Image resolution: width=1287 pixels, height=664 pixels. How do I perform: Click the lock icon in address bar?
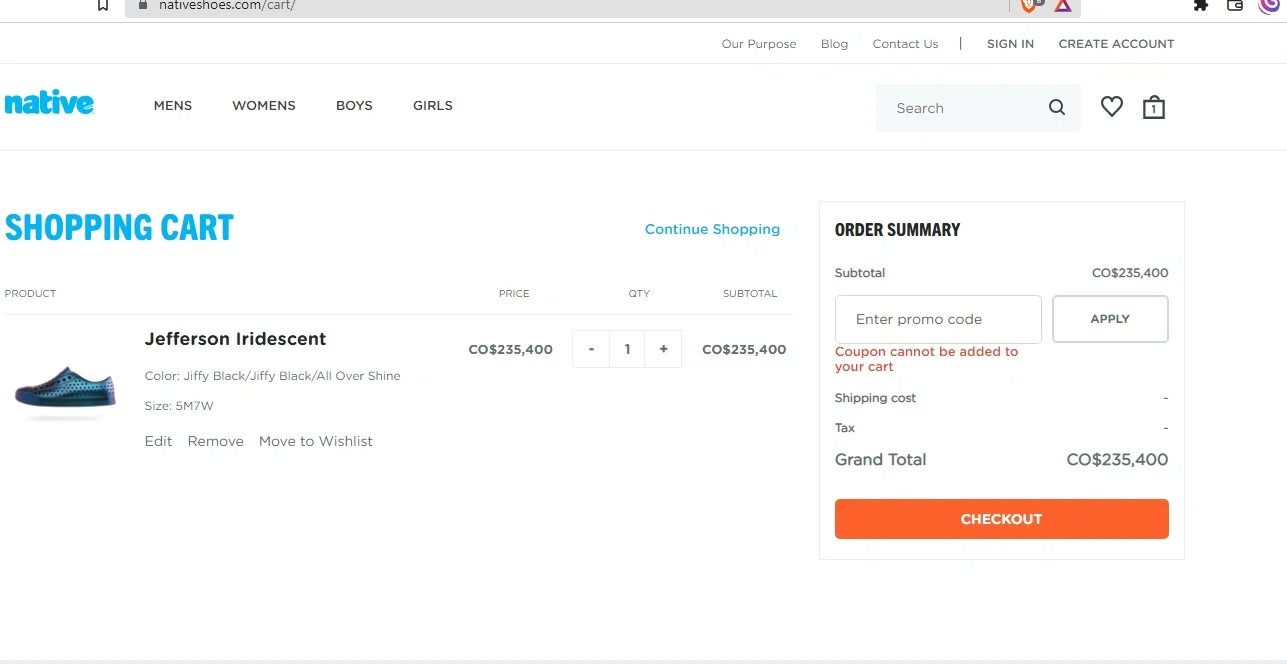pos(143,5)
